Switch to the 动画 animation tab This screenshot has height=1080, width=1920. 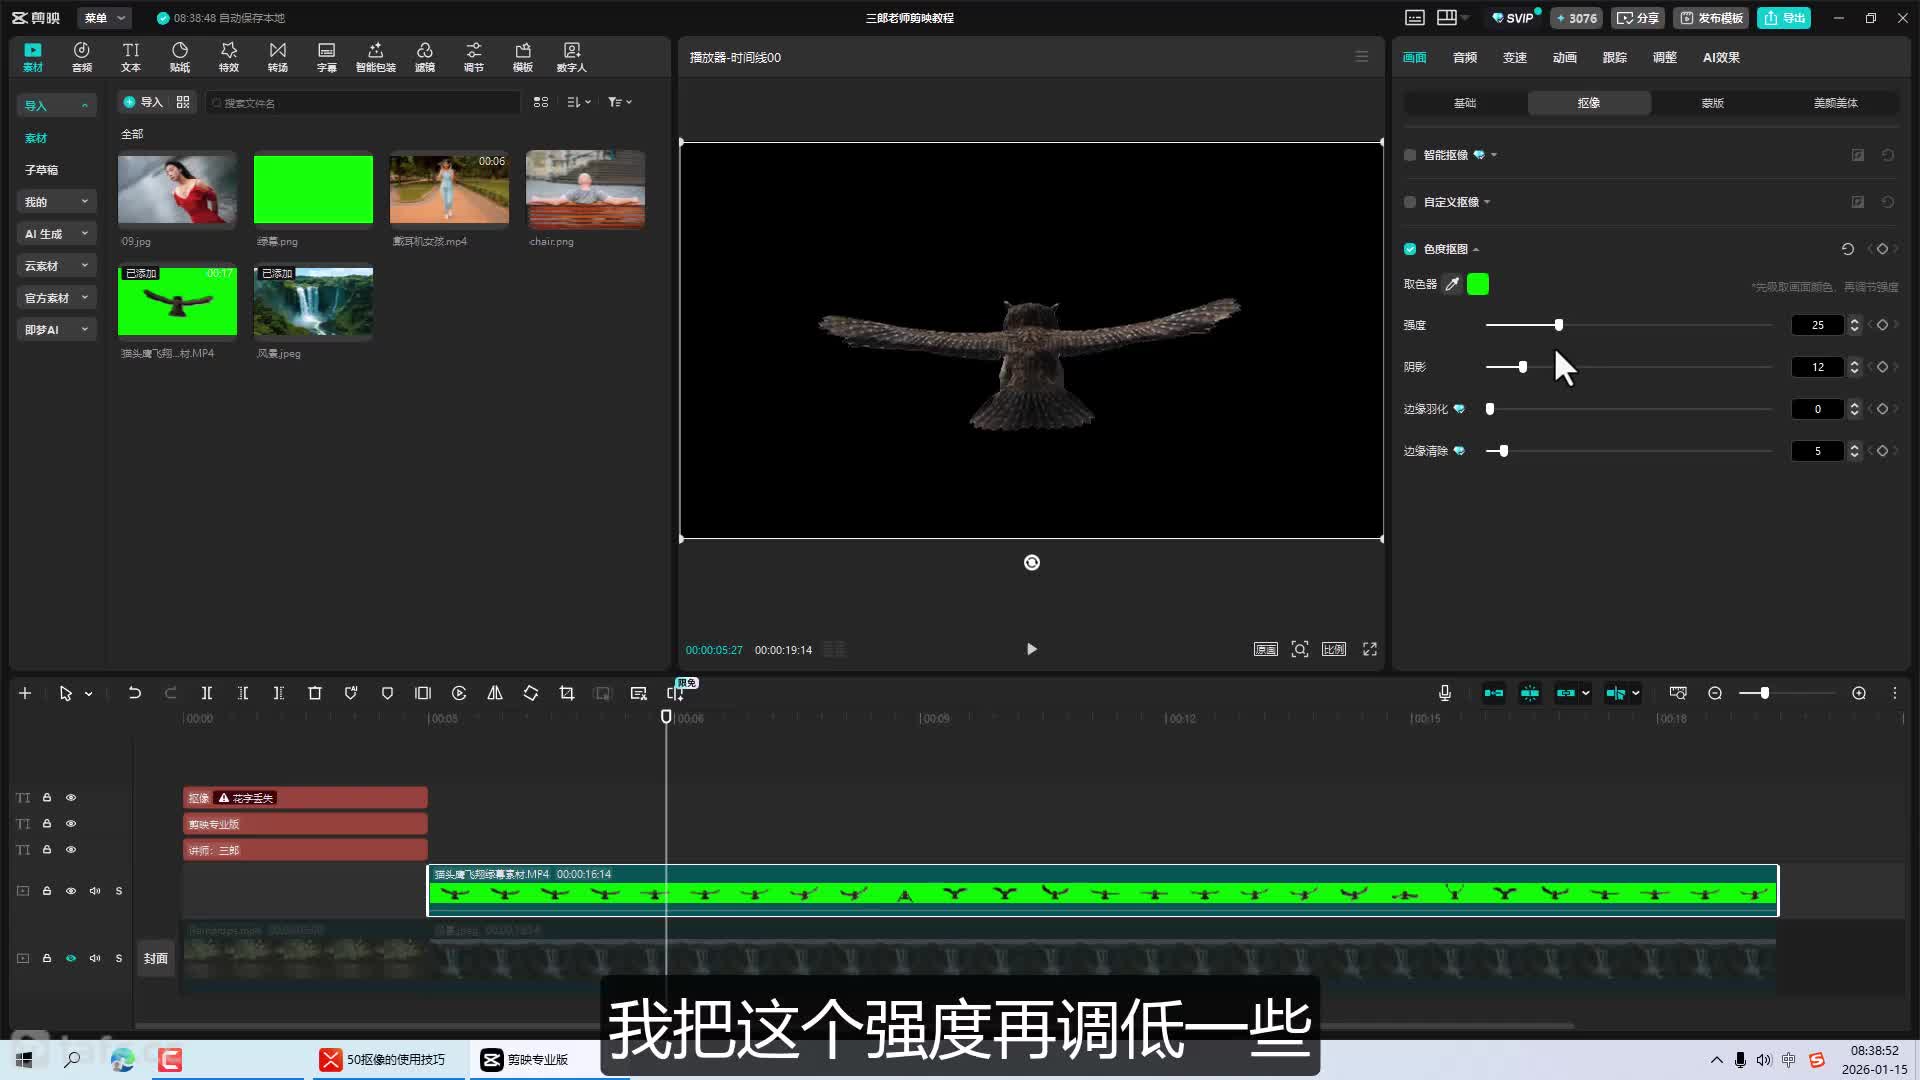pyautogui.click(x=1564, y=57)
